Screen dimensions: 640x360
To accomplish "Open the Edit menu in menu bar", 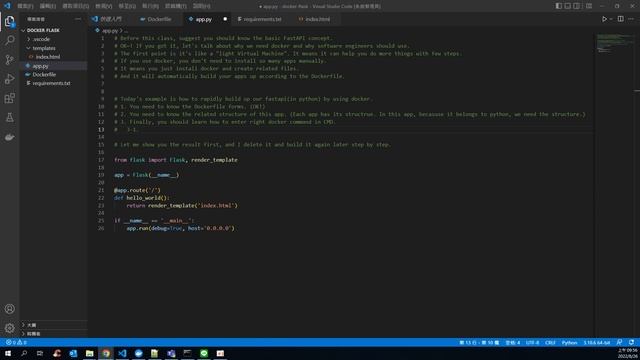I will pos(48,6).
